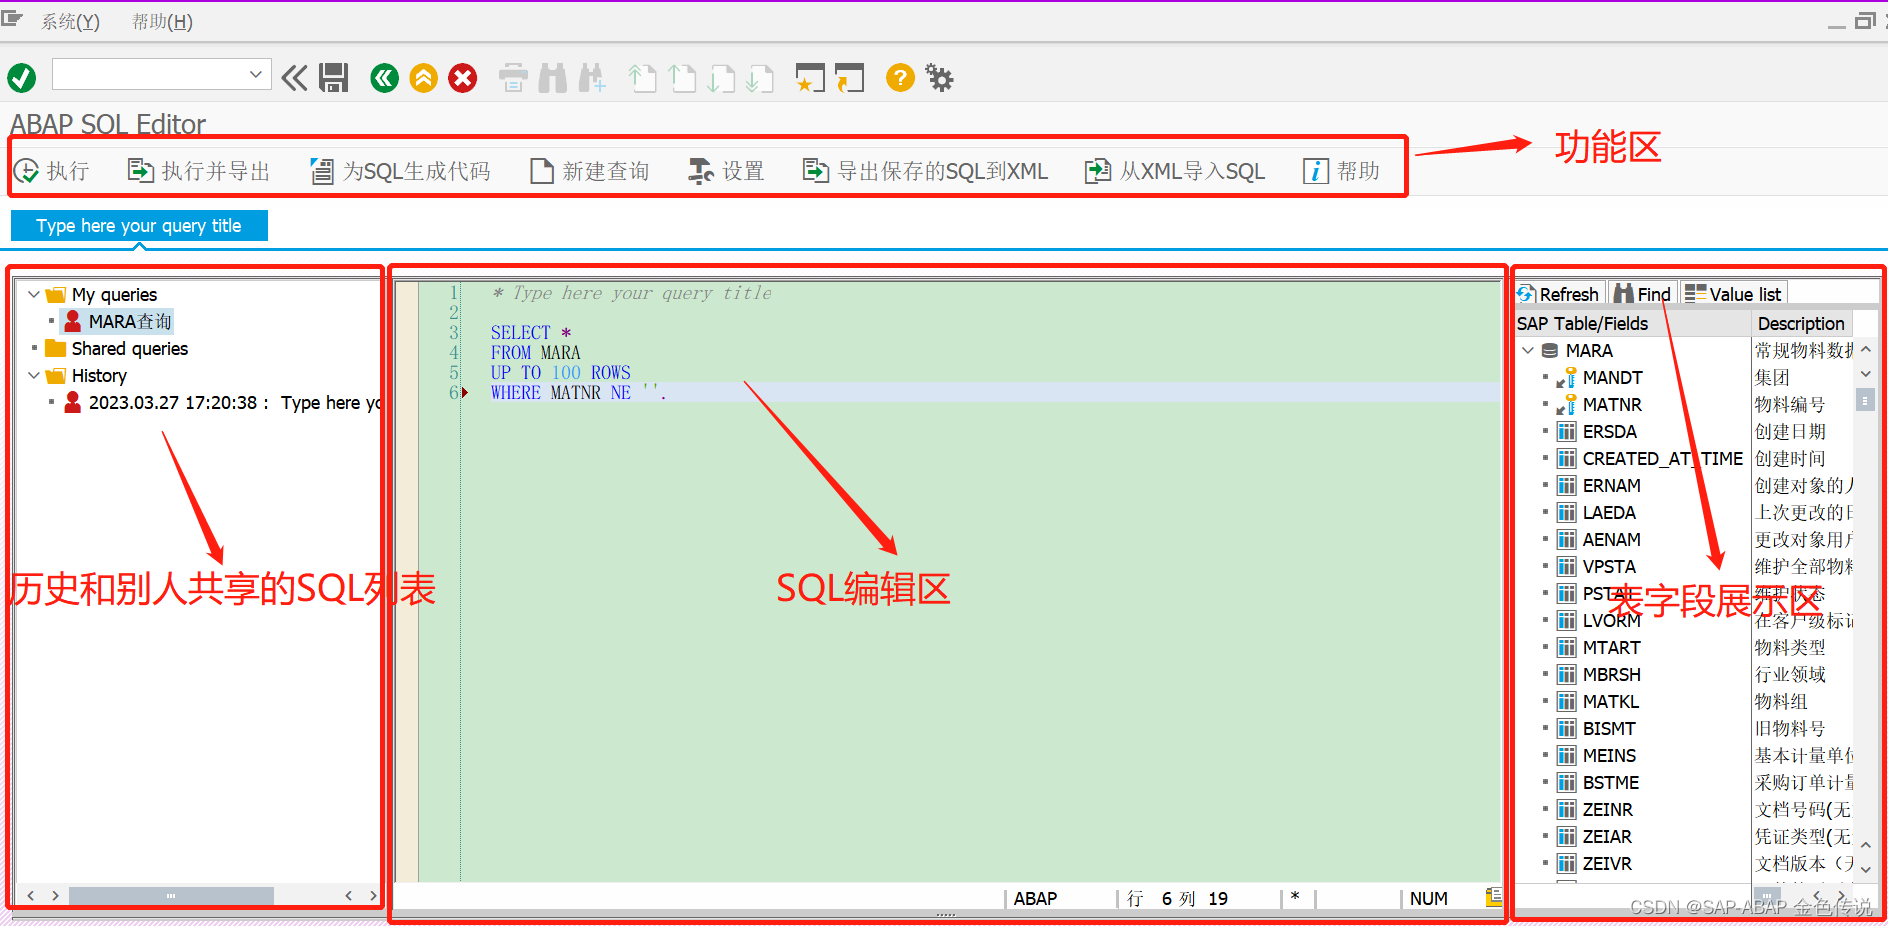
Task: Select the ERSDA field
Action: (x=1609, y=431)
